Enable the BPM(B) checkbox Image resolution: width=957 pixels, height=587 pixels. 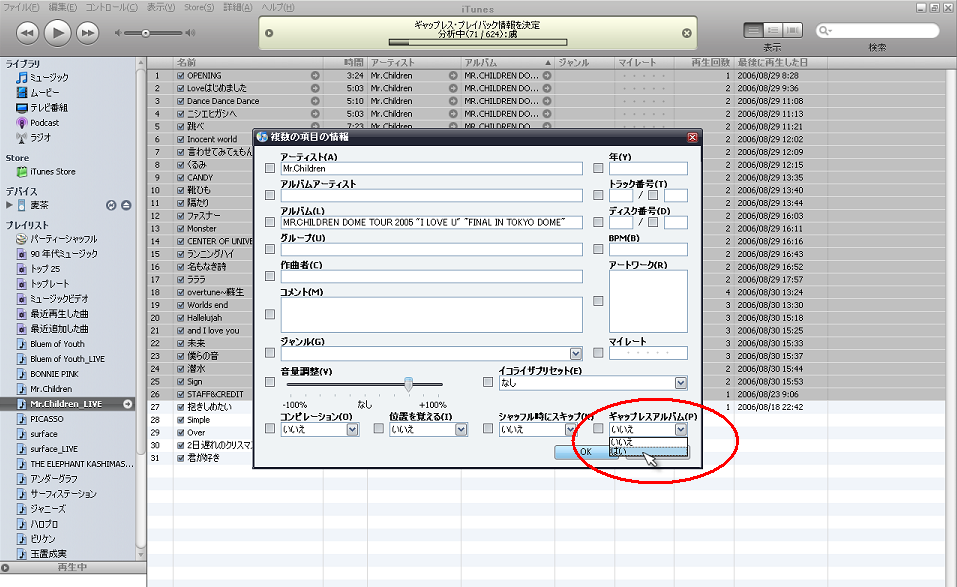click(598, 249)
